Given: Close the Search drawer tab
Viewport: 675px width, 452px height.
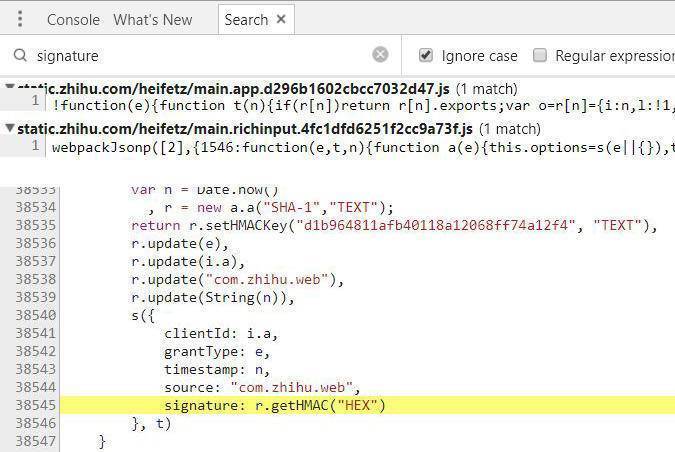Looking at the screenshot, I should [x=281, y=19].
